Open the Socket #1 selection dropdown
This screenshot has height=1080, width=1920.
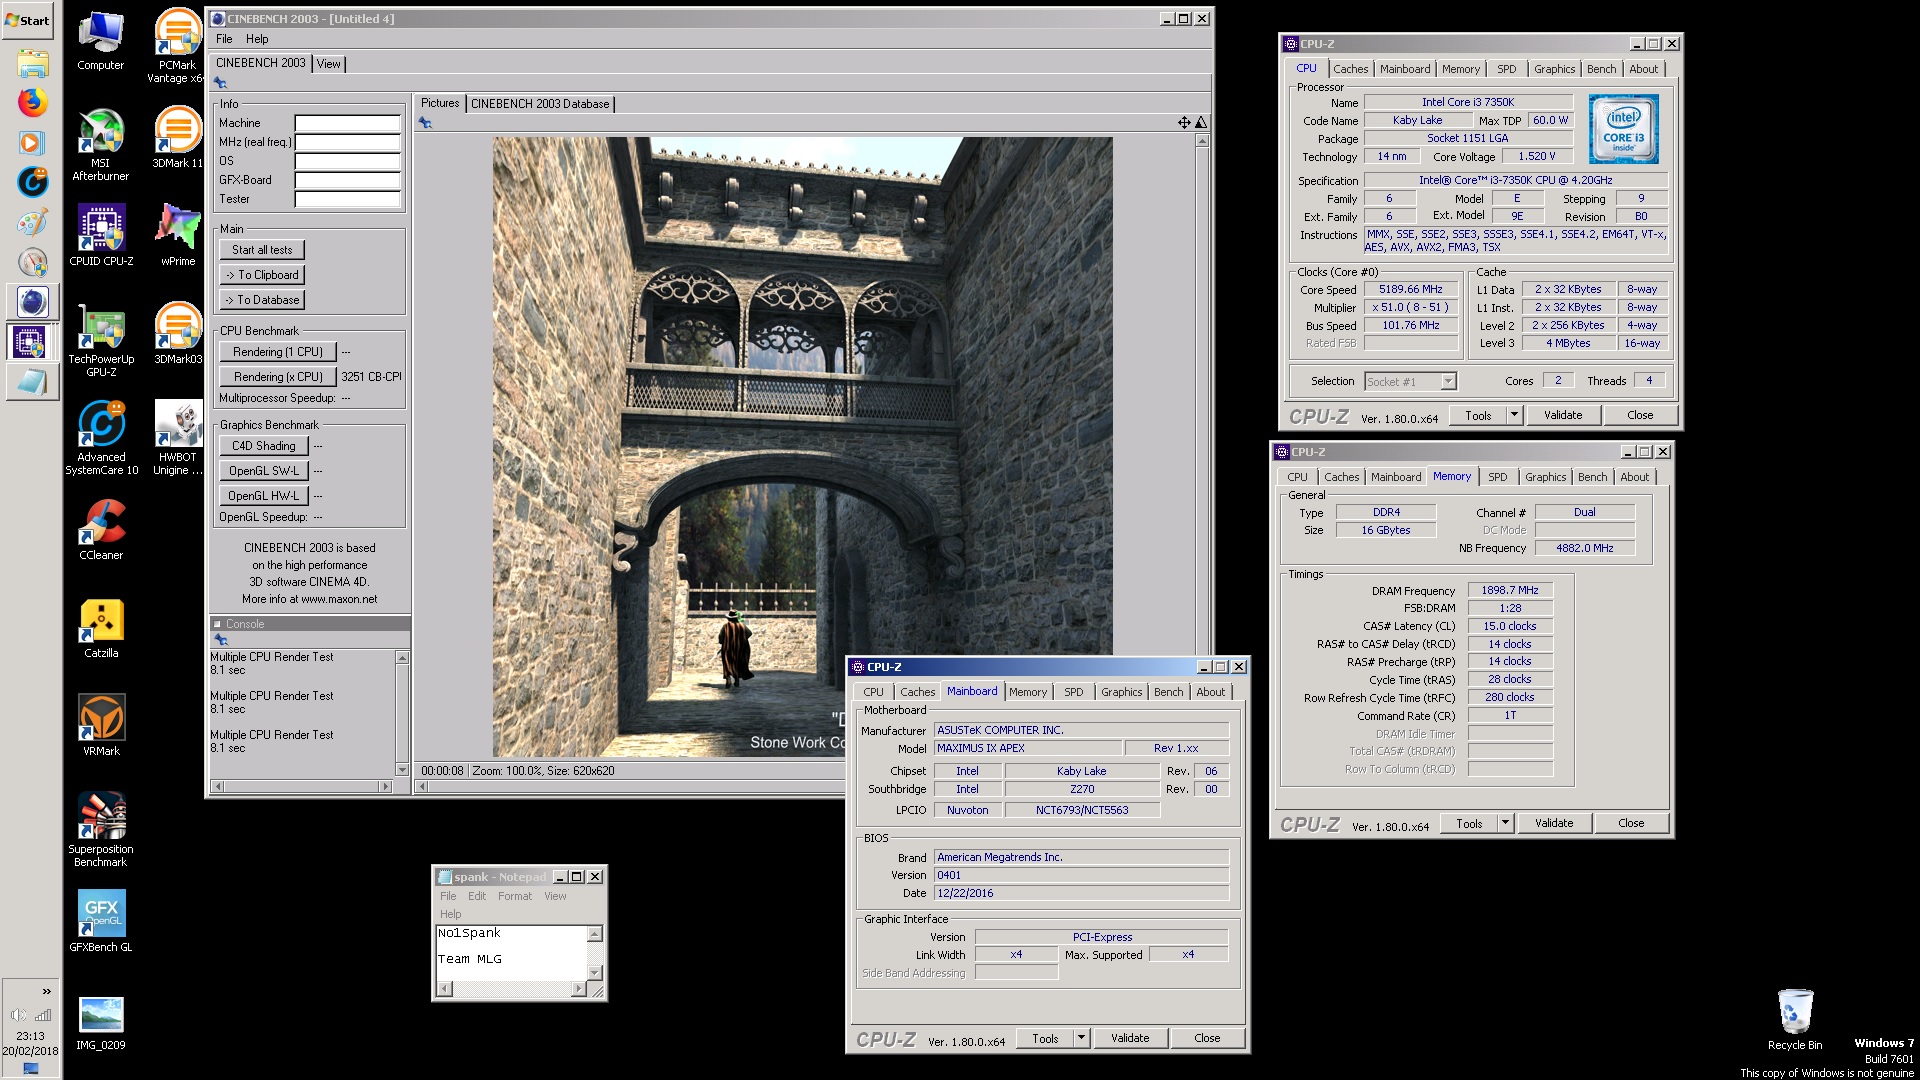[1410, 381]
